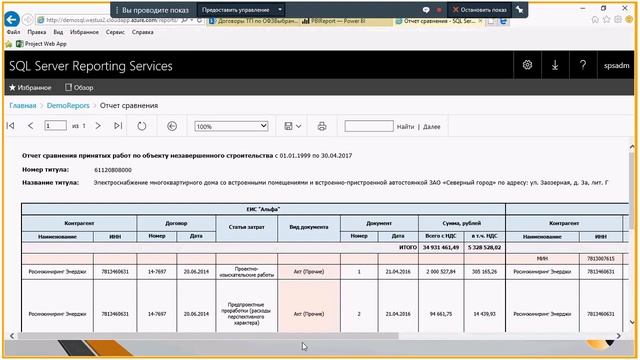Viewport: 640px width, 360px height.
Task: Pin the sharing toolbar
Action: (x=519, y=10)
